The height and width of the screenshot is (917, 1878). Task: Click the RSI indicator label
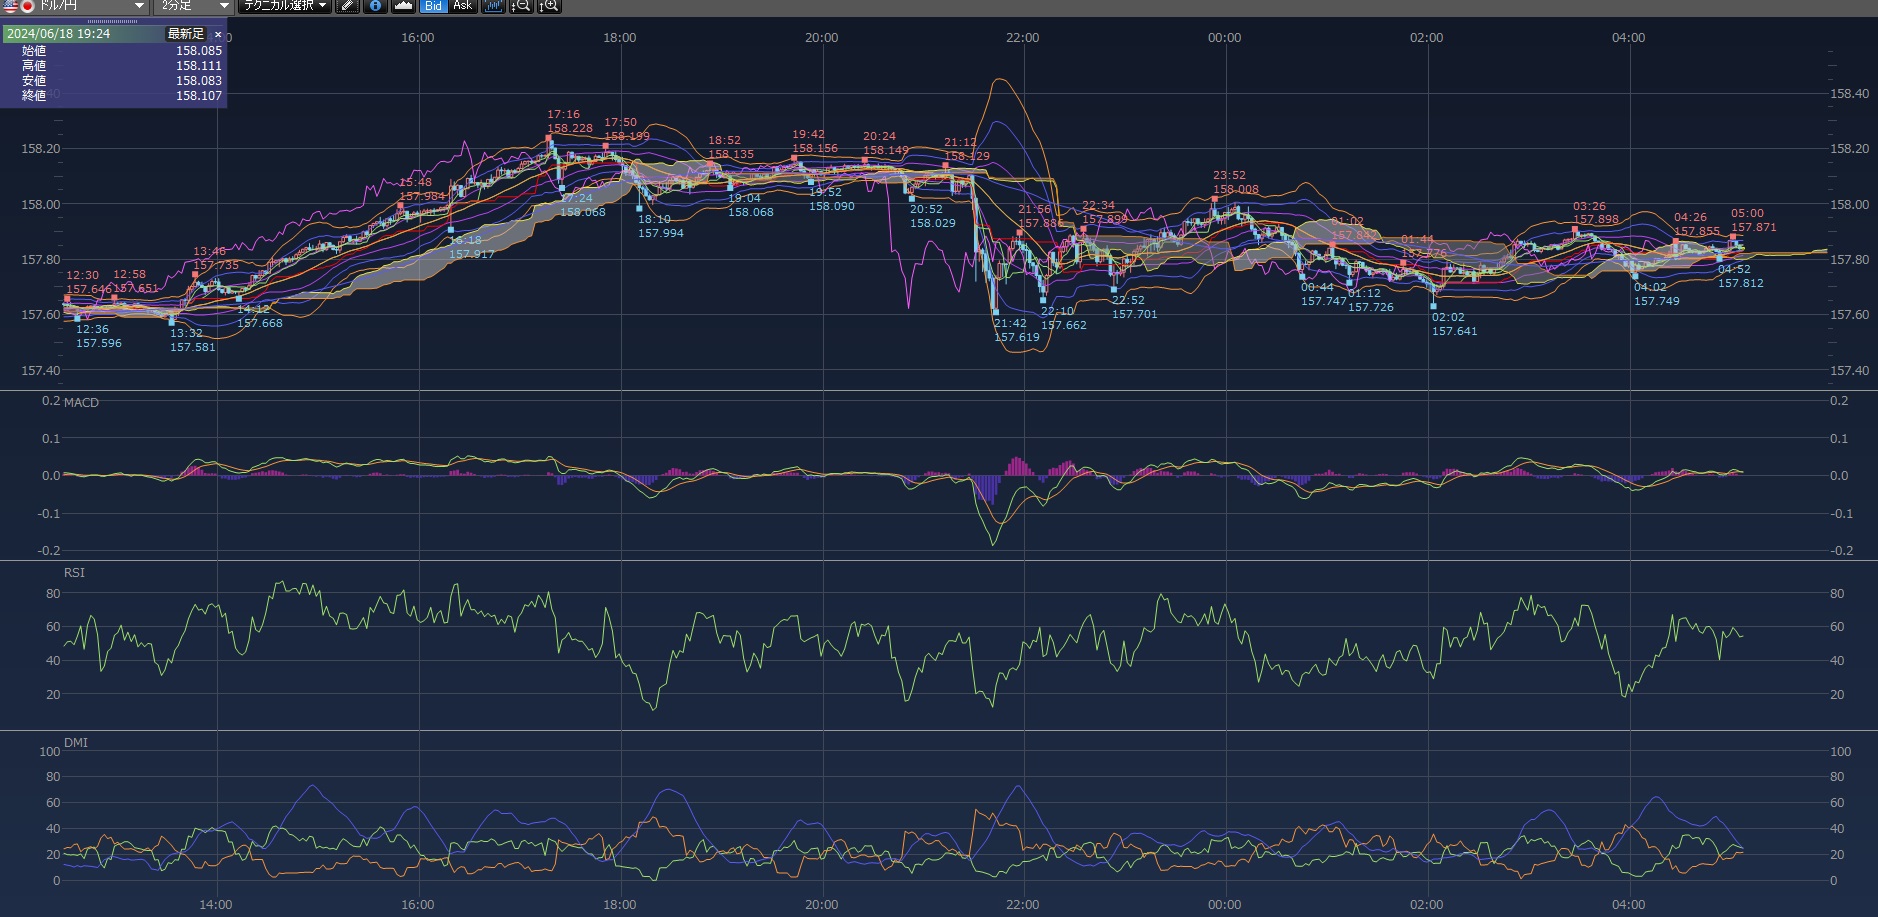[74, 573]
